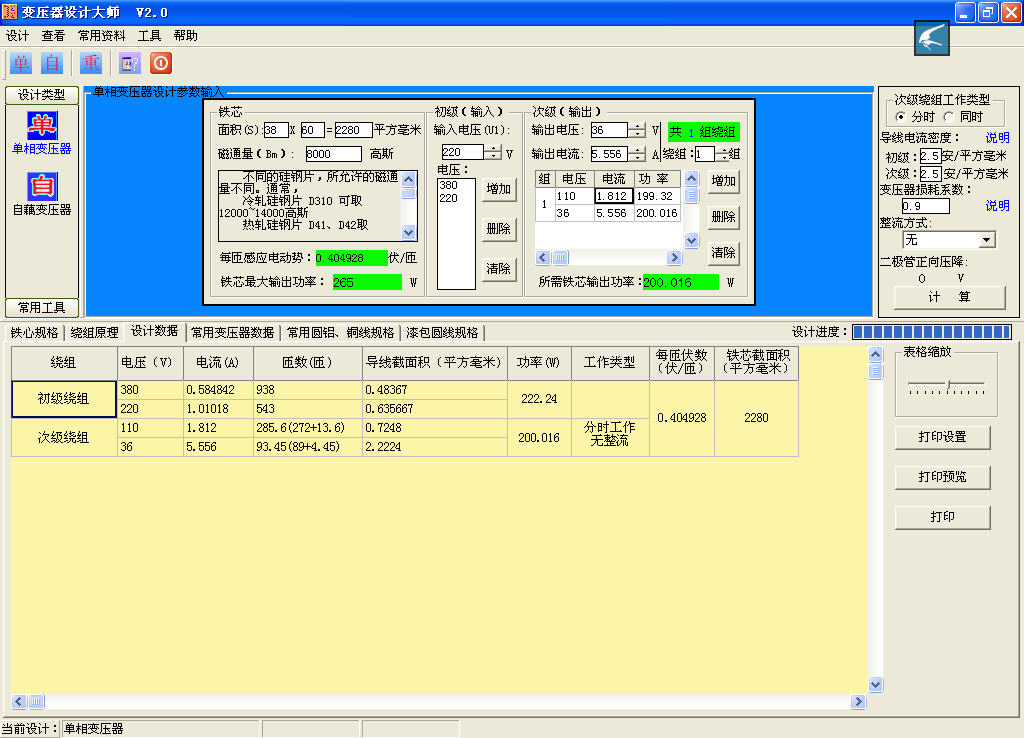Click the 绕组 count spinner arrows
The width and height of the screenshot is (1024, 738).
[x=722, y=154]
